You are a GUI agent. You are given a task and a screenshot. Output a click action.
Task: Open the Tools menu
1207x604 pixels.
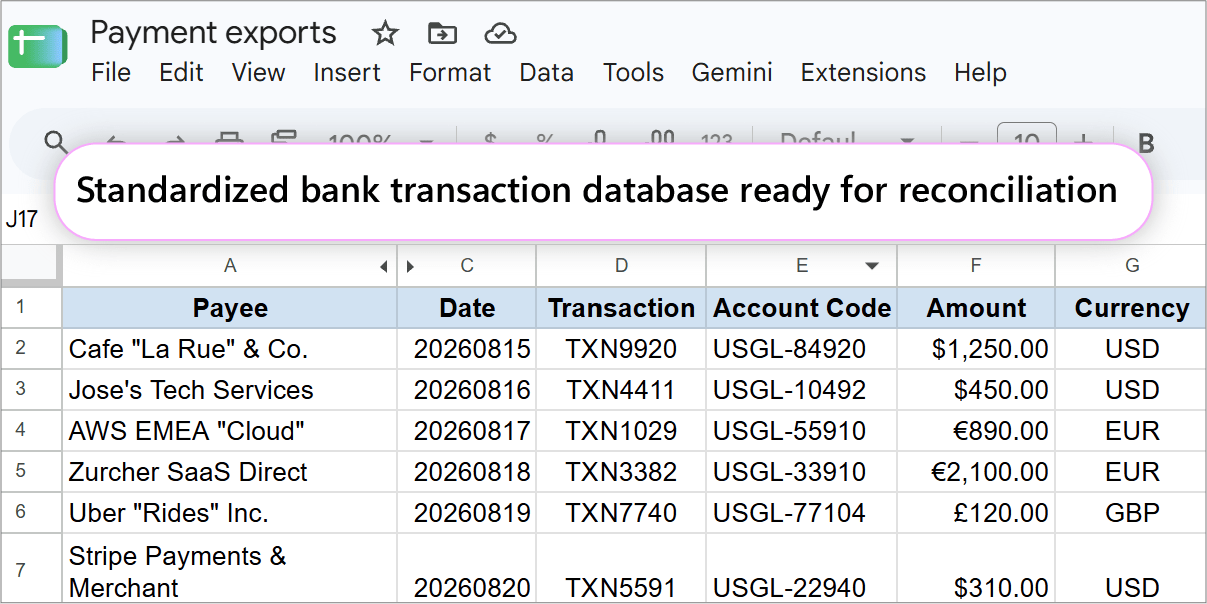click(633, 73)
